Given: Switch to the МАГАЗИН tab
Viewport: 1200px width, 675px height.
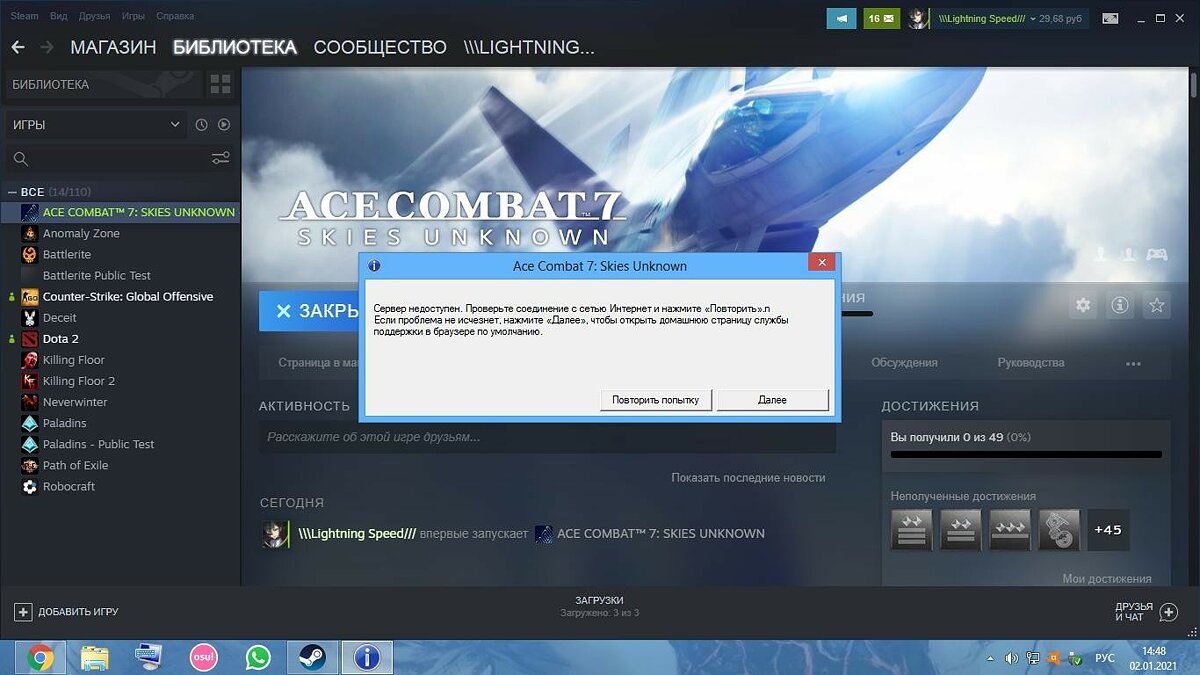Looking at the screenshot, I should 113,47.
